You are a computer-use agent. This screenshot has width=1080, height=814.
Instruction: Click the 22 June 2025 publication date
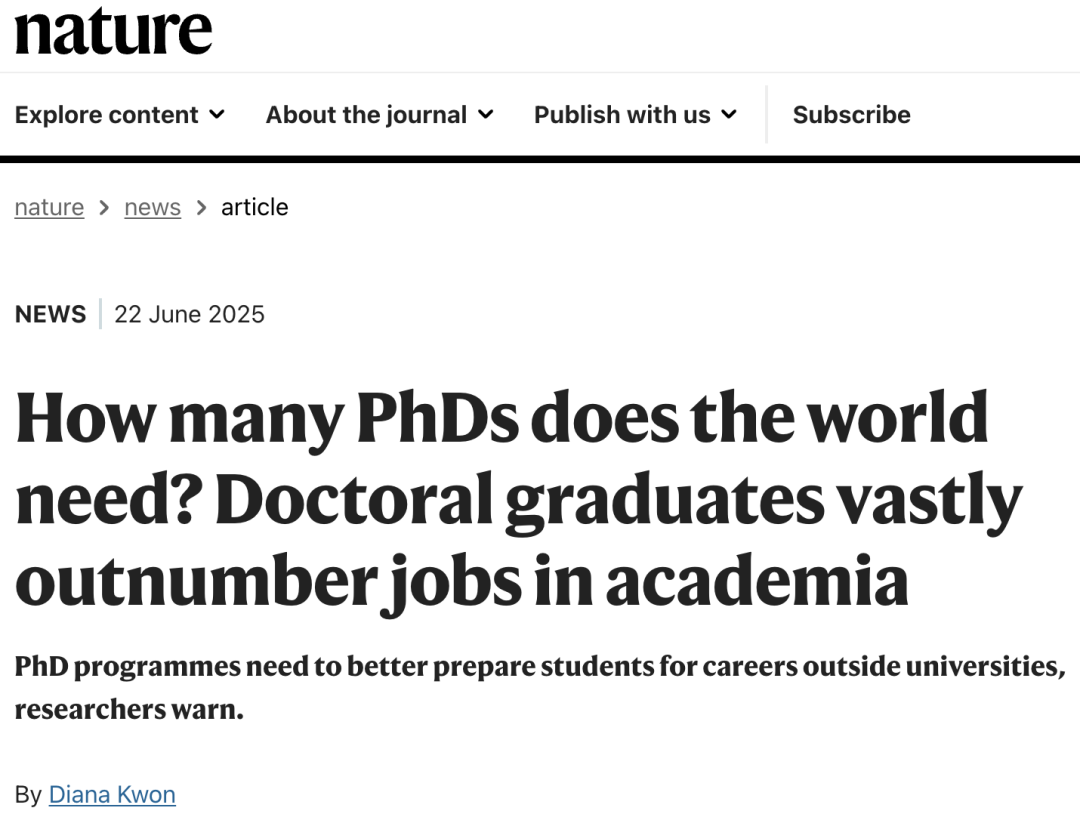click(189, 314)
